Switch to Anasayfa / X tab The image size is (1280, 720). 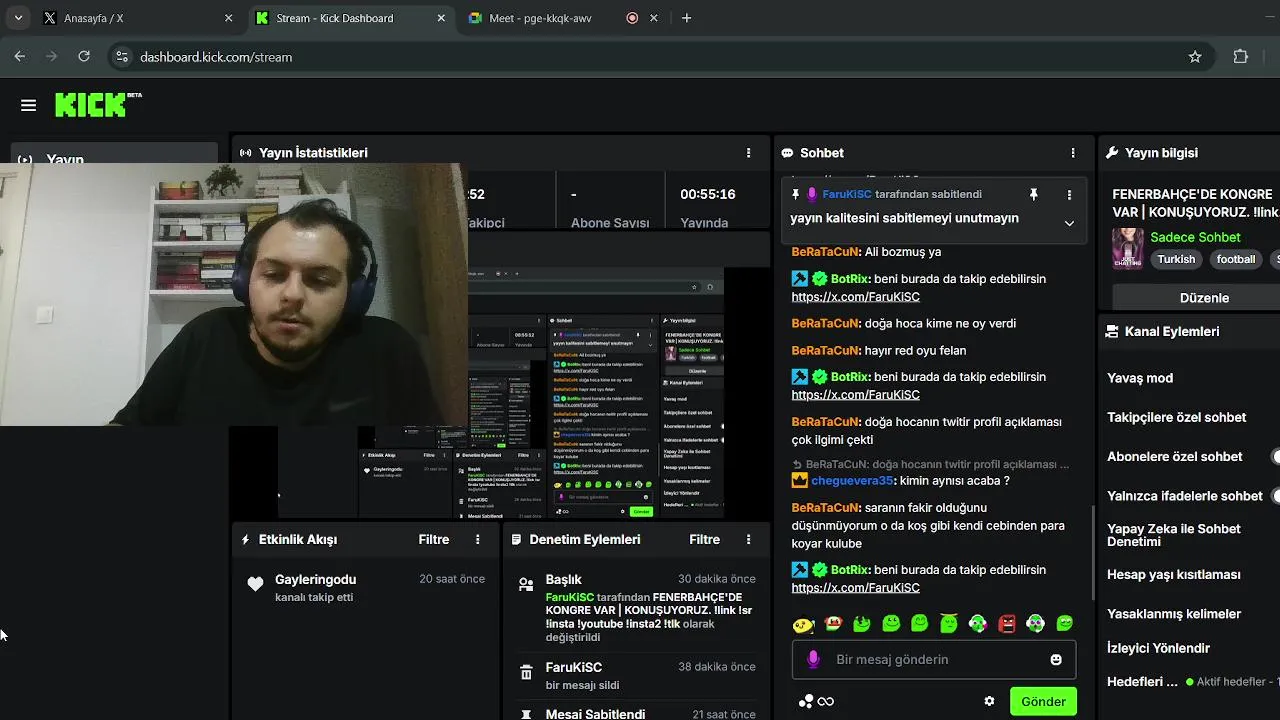(138, 18)
